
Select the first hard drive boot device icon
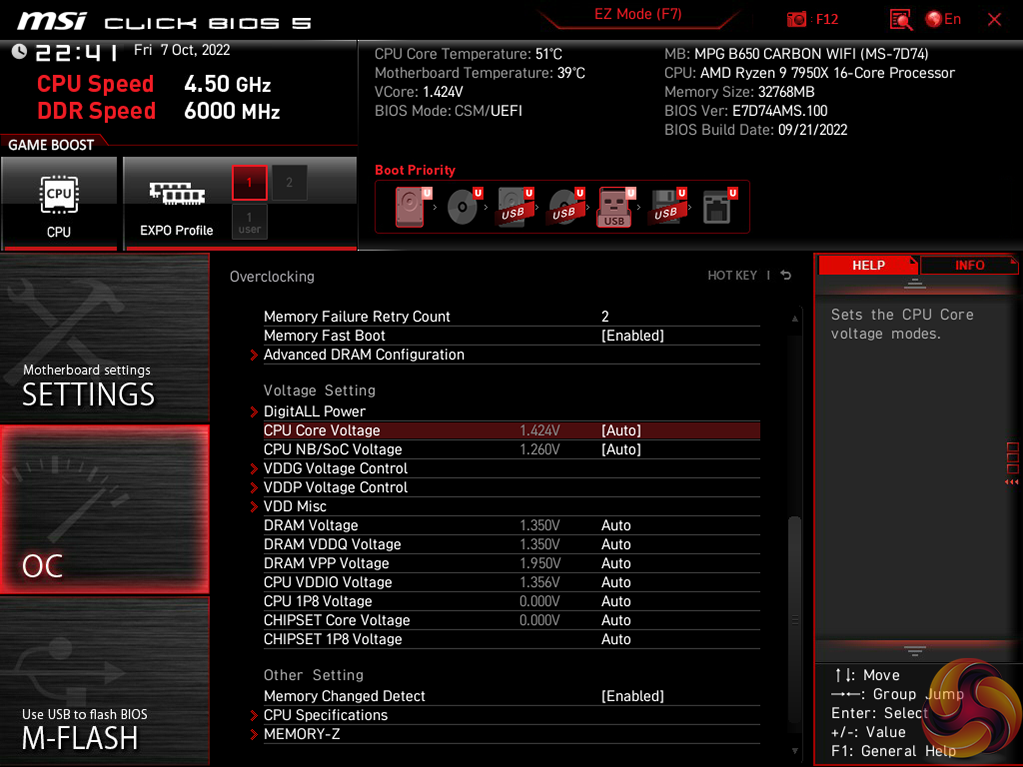[x=410, y=207]
